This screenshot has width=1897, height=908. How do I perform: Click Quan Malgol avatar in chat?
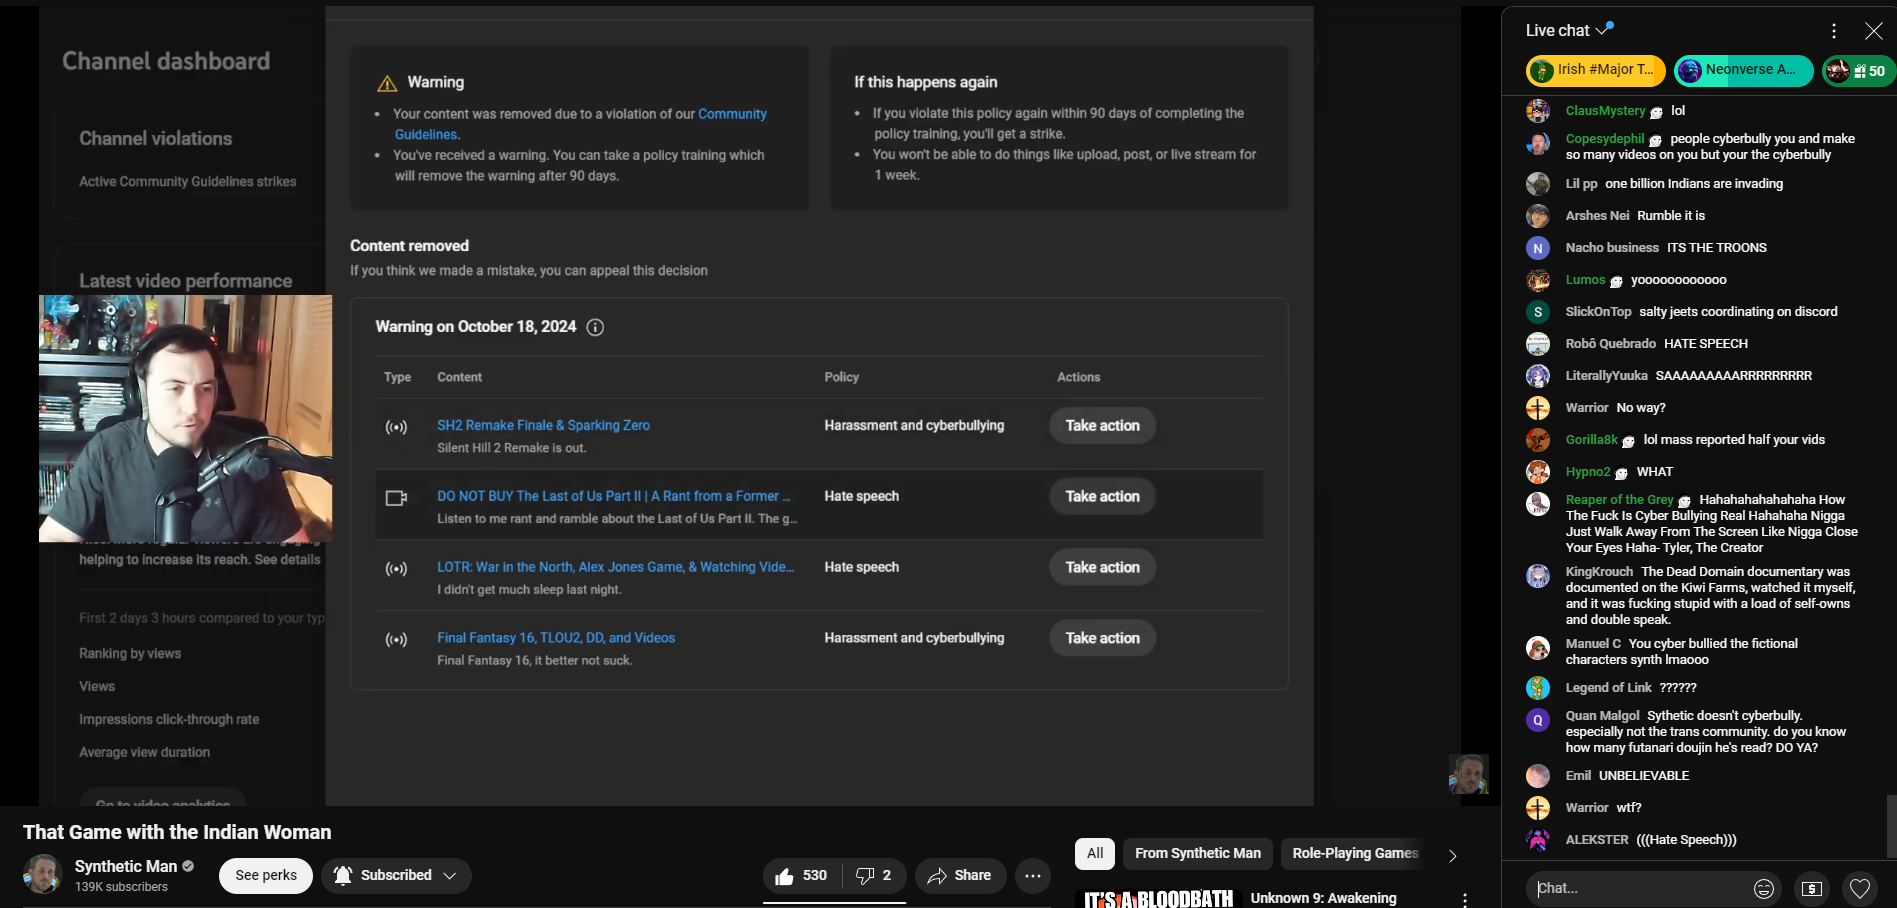pyautogui.click(x=1538, y=720)
